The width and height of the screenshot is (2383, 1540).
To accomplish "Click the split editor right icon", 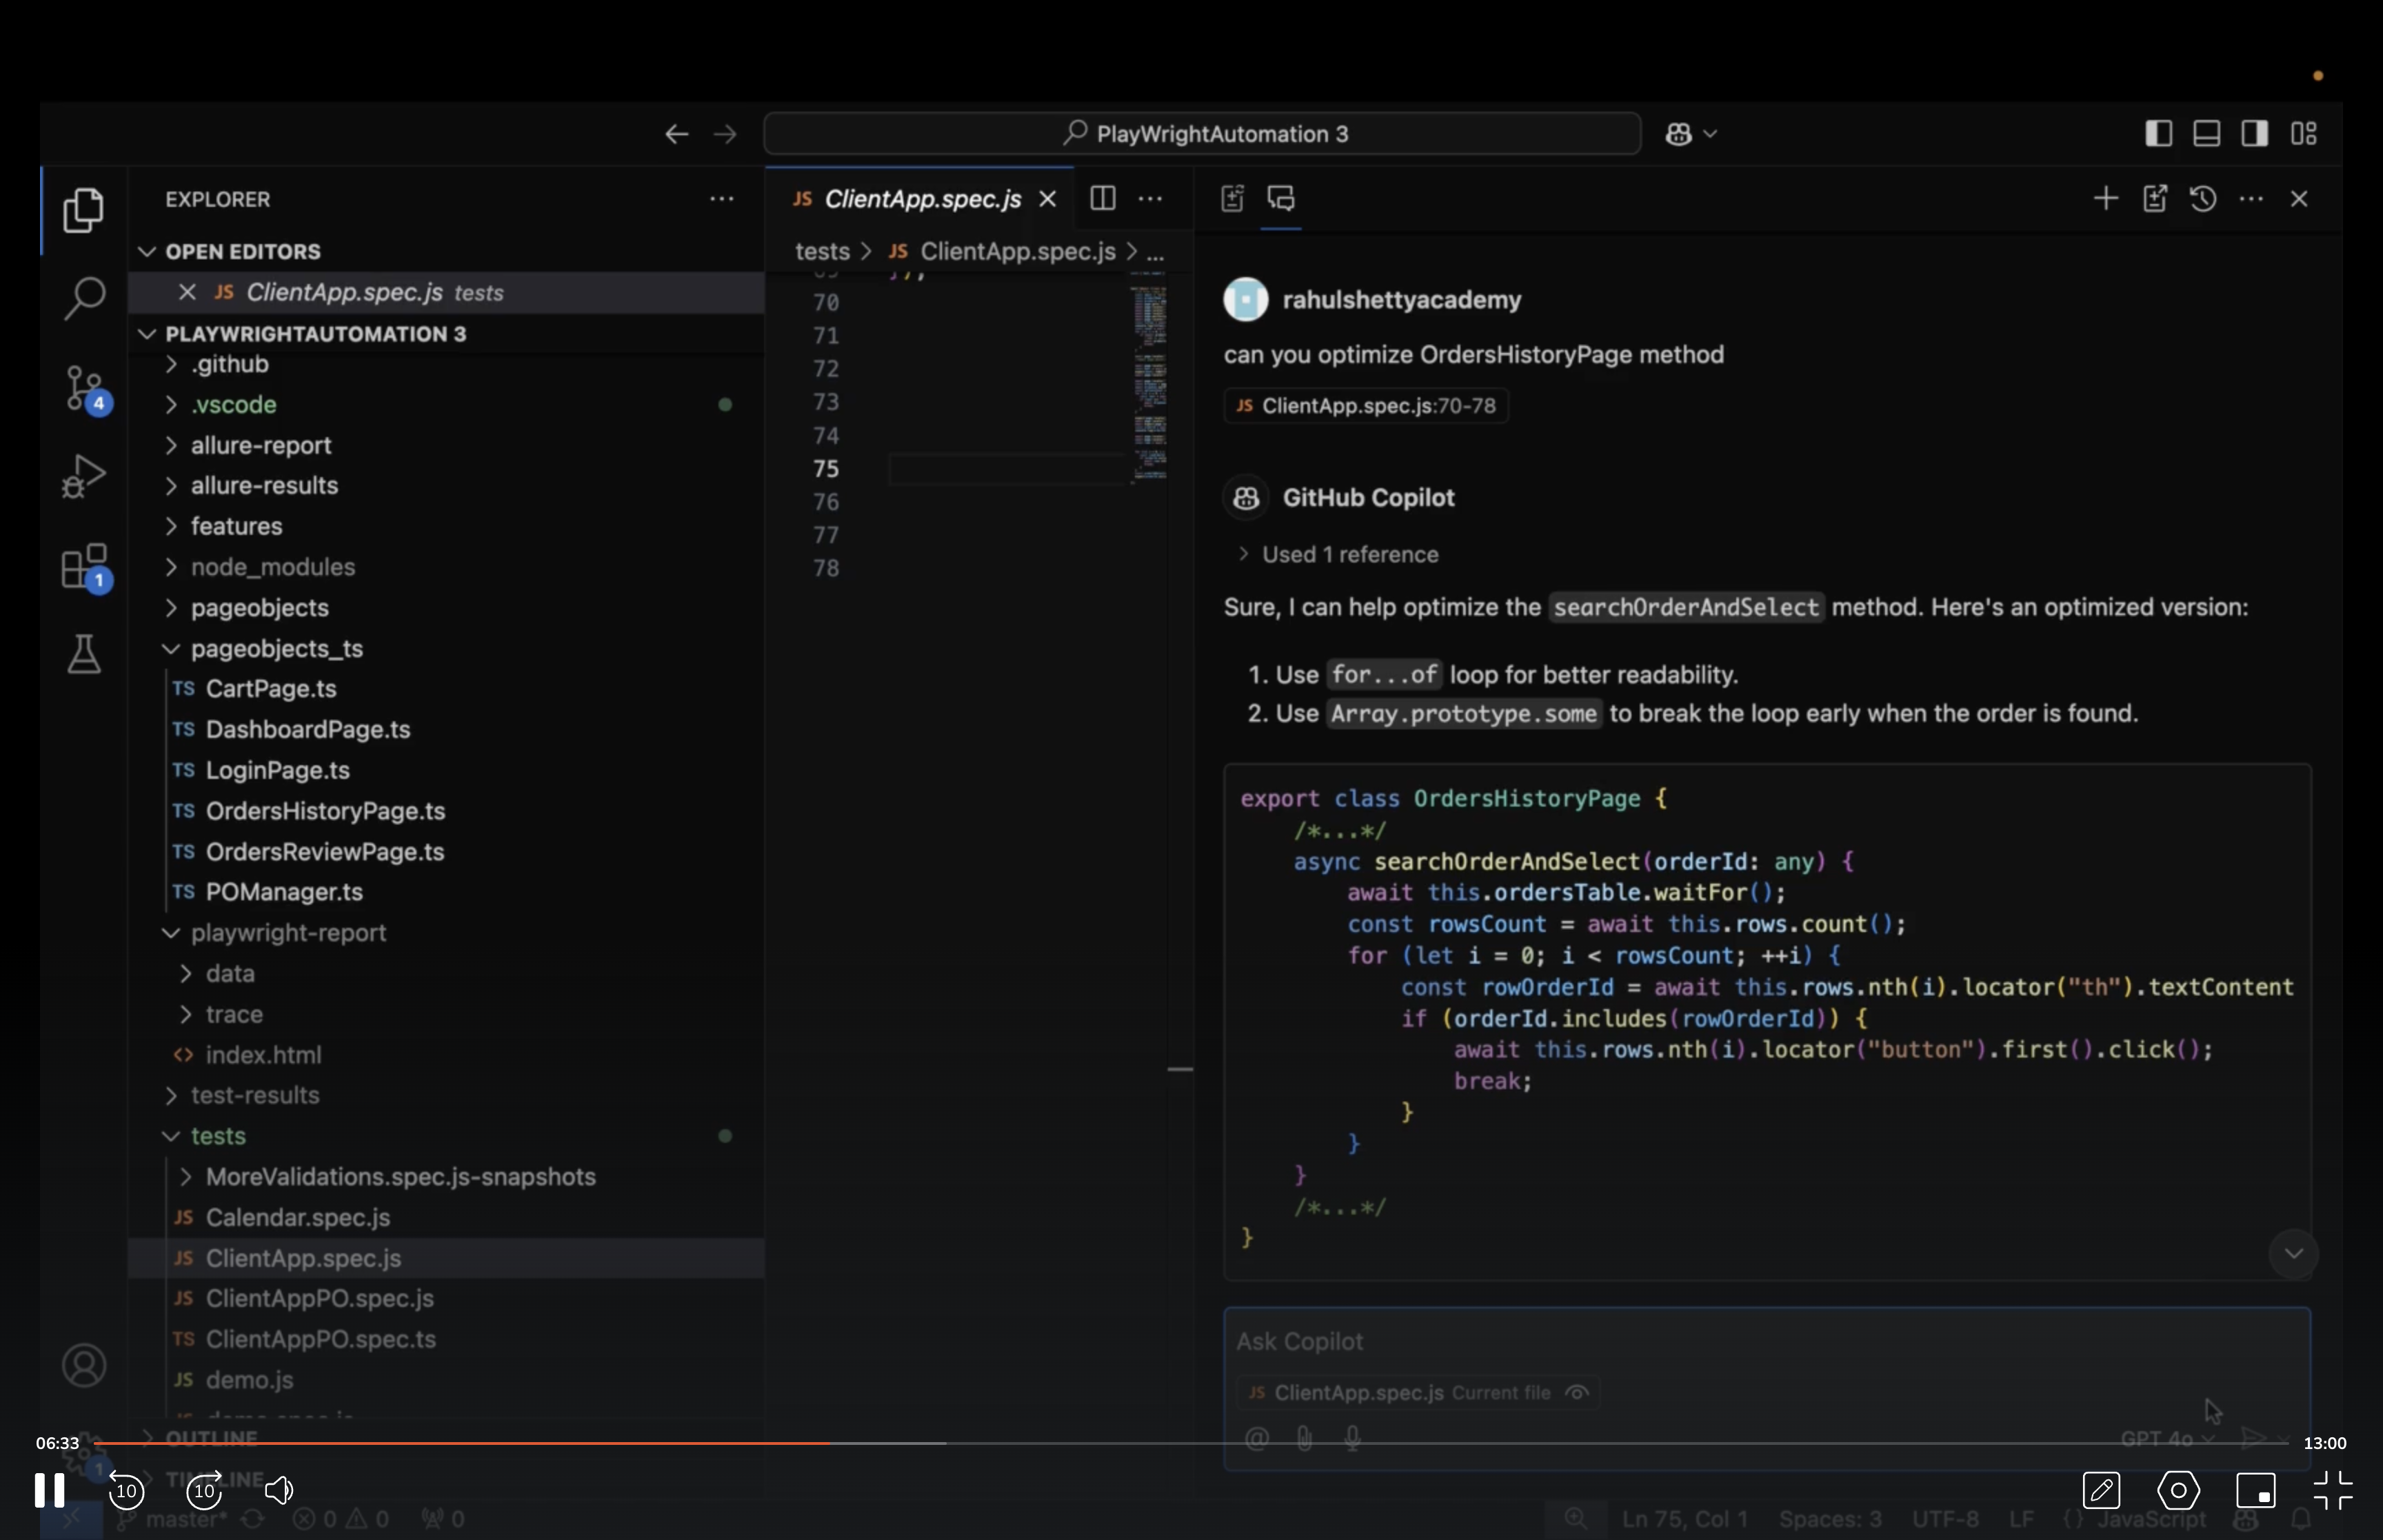I will point(1102,199).
